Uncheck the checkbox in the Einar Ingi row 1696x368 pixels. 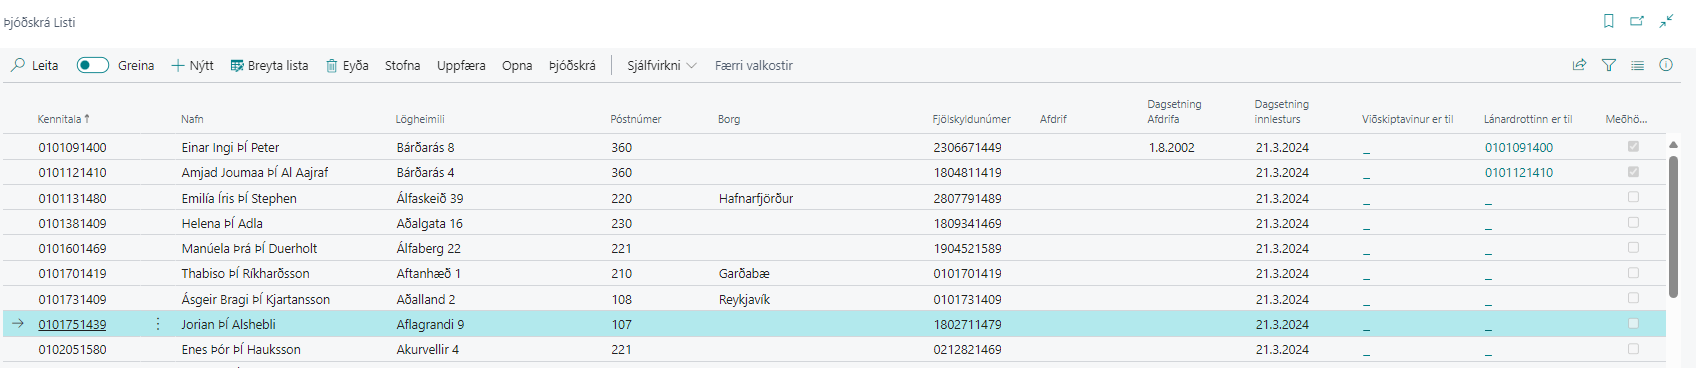(1633, 147)
